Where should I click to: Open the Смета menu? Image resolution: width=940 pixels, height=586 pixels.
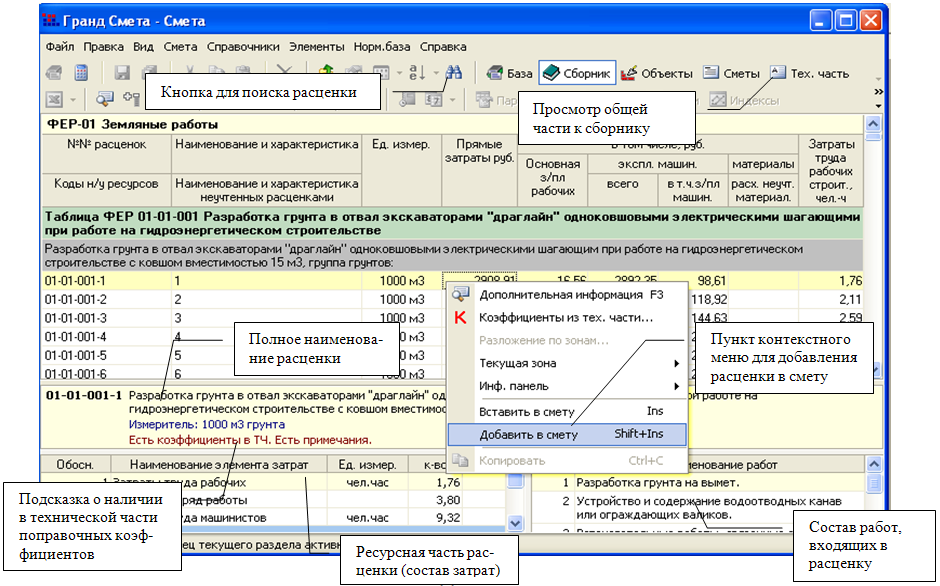click(x=180, y=47)
